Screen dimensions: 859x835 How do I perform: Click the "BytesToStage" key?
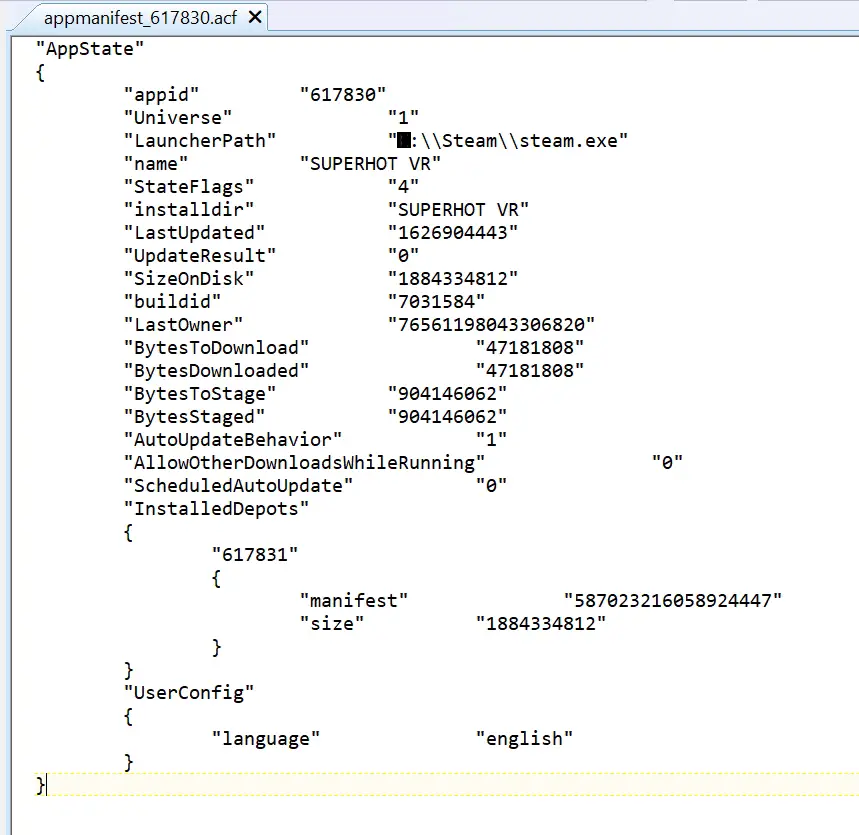200,394
